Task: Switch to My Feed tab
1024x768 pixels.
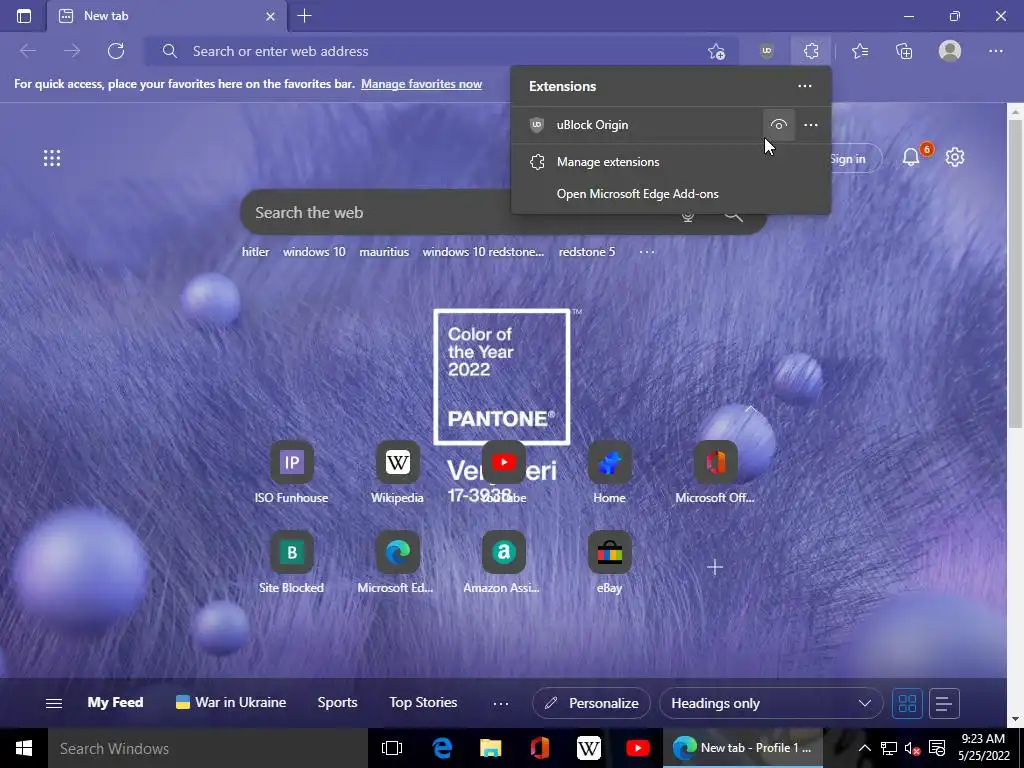Action: (115, 703)
